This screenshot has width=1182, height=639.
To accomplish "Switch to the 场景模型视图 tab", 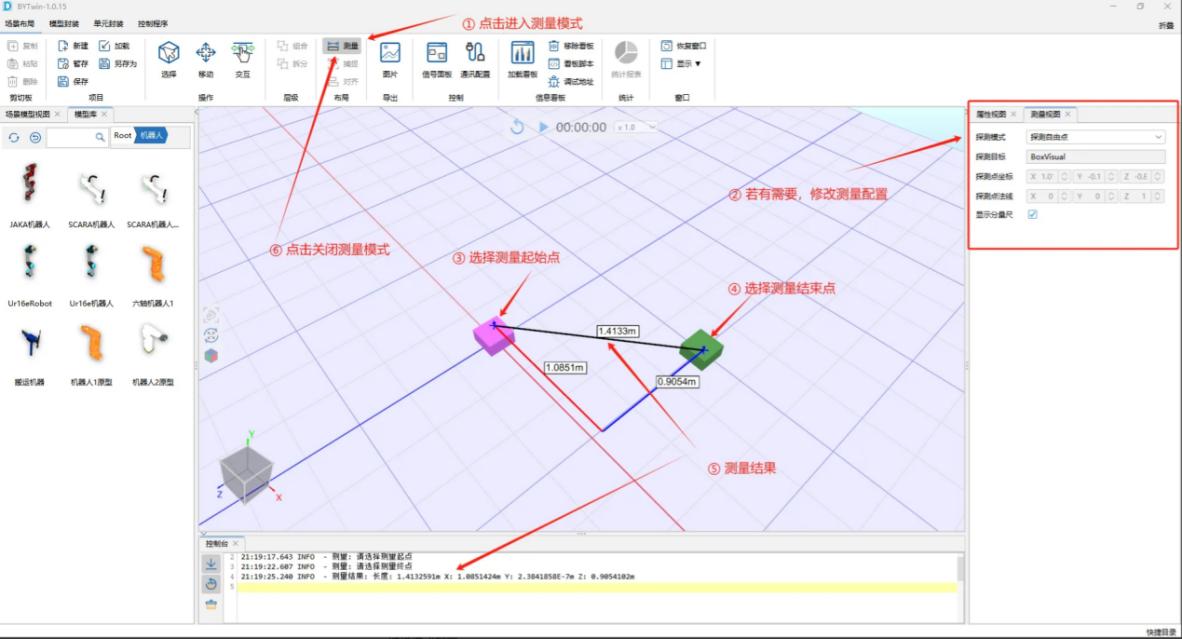I will click(x=28, y=114).
